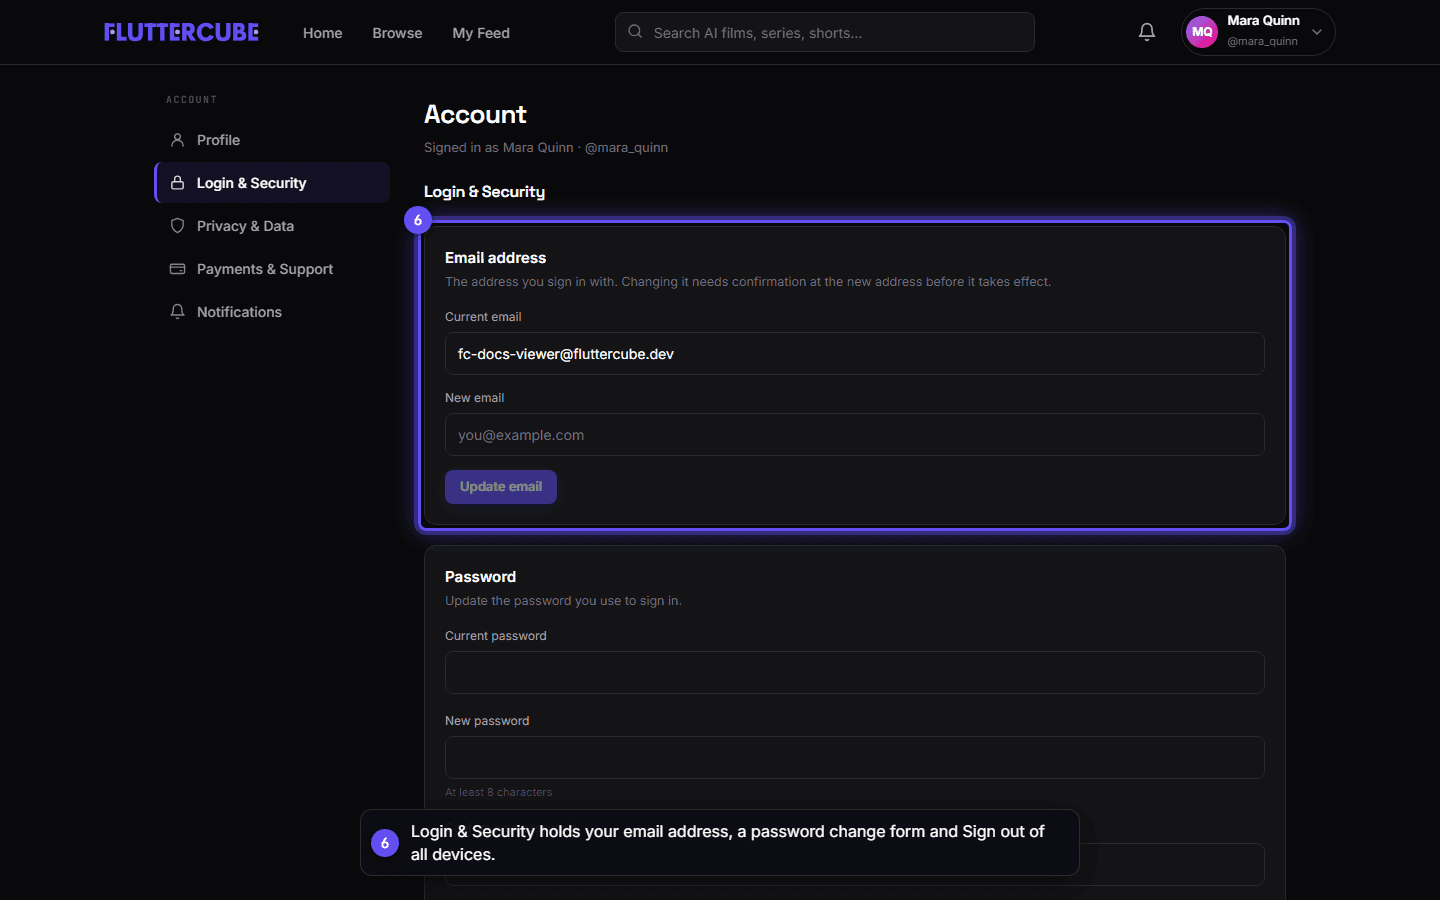Click the Password card heading

[480, 577]
